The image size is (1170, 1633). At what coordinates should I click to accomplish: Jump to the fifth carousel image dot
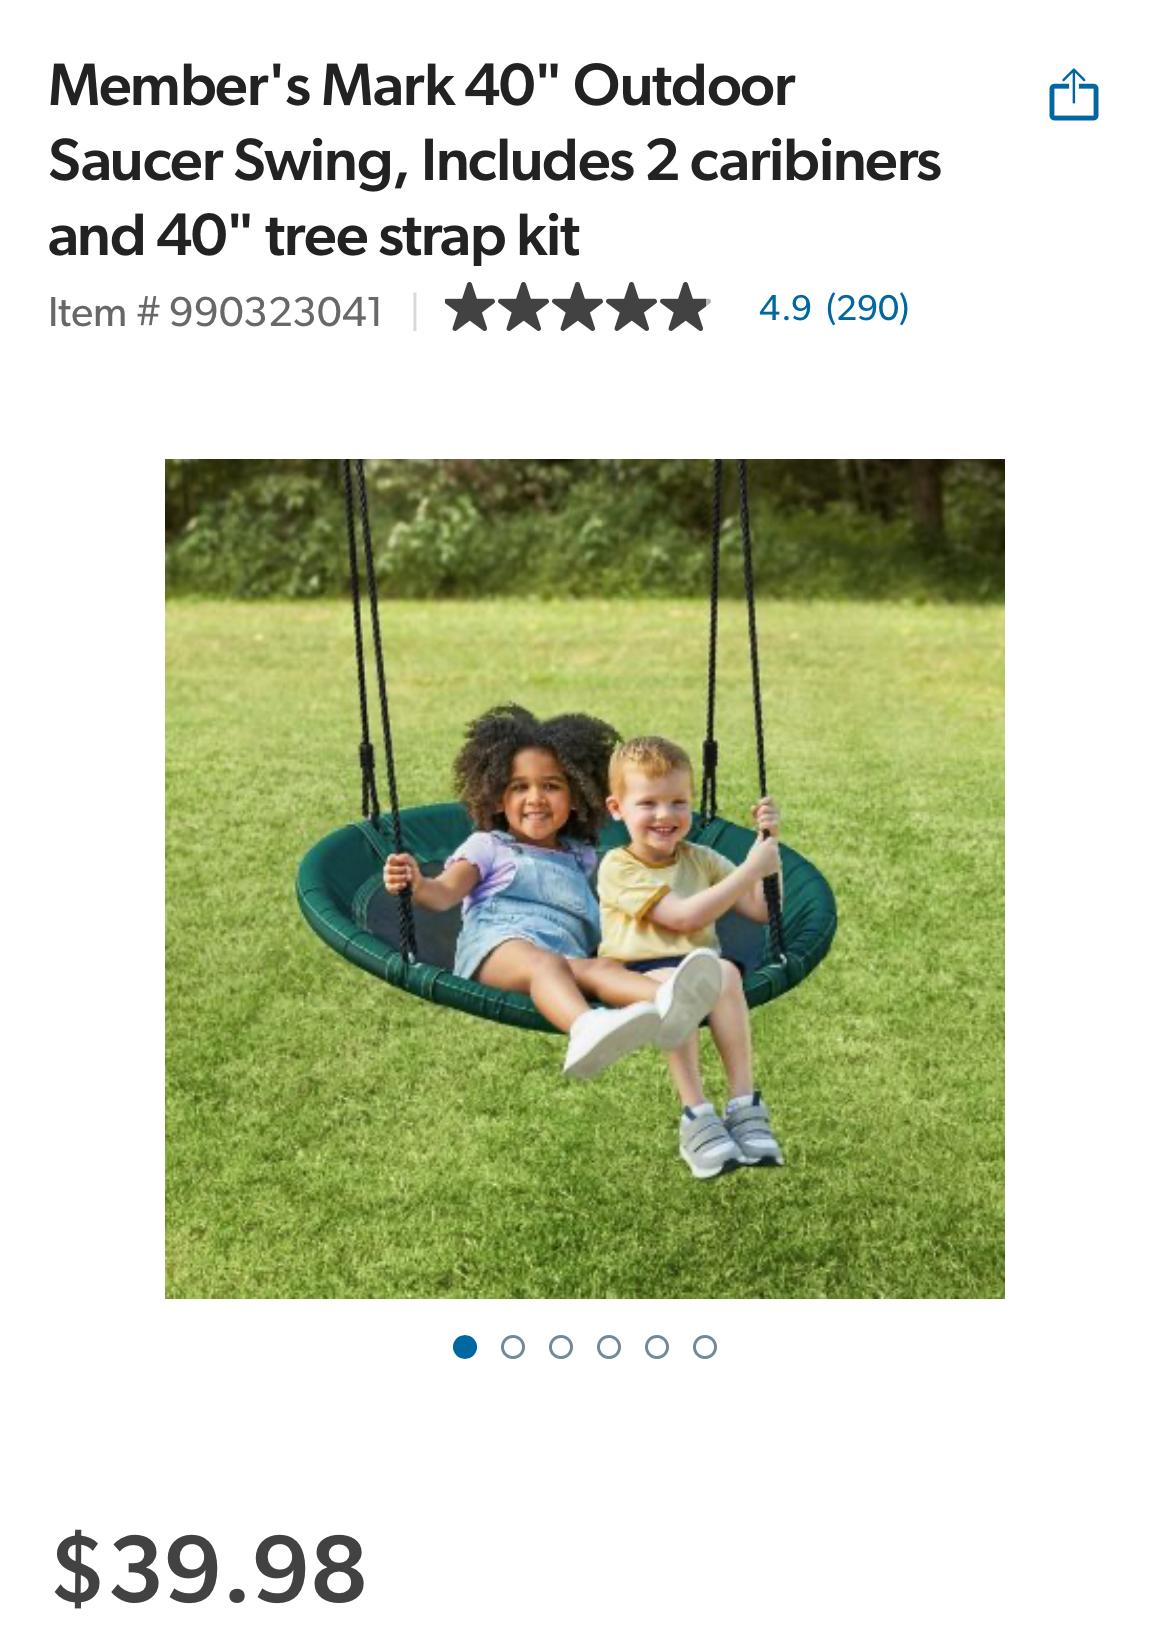click(x=657, y=1347)
